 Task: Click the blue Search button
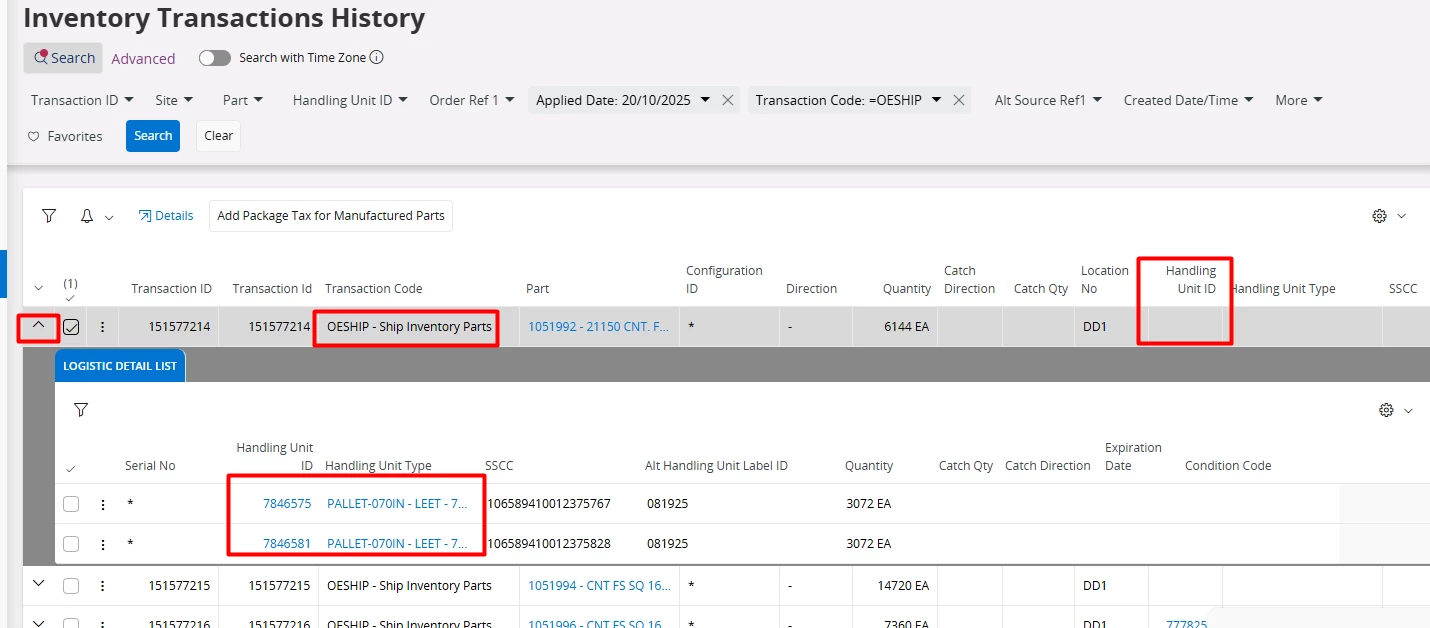click(153, 136)
